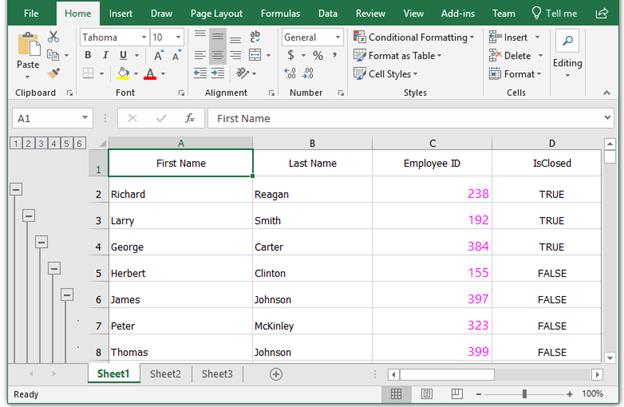Select column C header
Viewport: 624px width, 407px height.
coord(432,143)
